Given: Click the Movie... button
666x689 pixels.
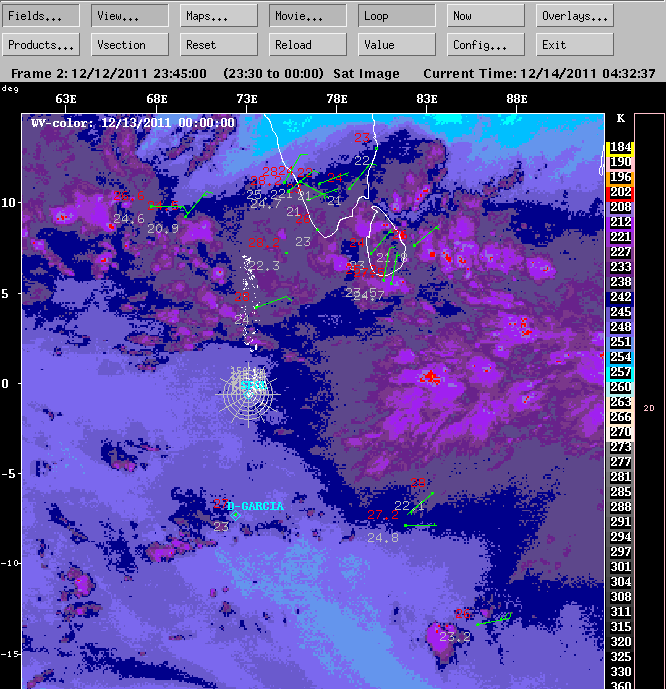Looking at the screenshot, I should coord(308,16).
